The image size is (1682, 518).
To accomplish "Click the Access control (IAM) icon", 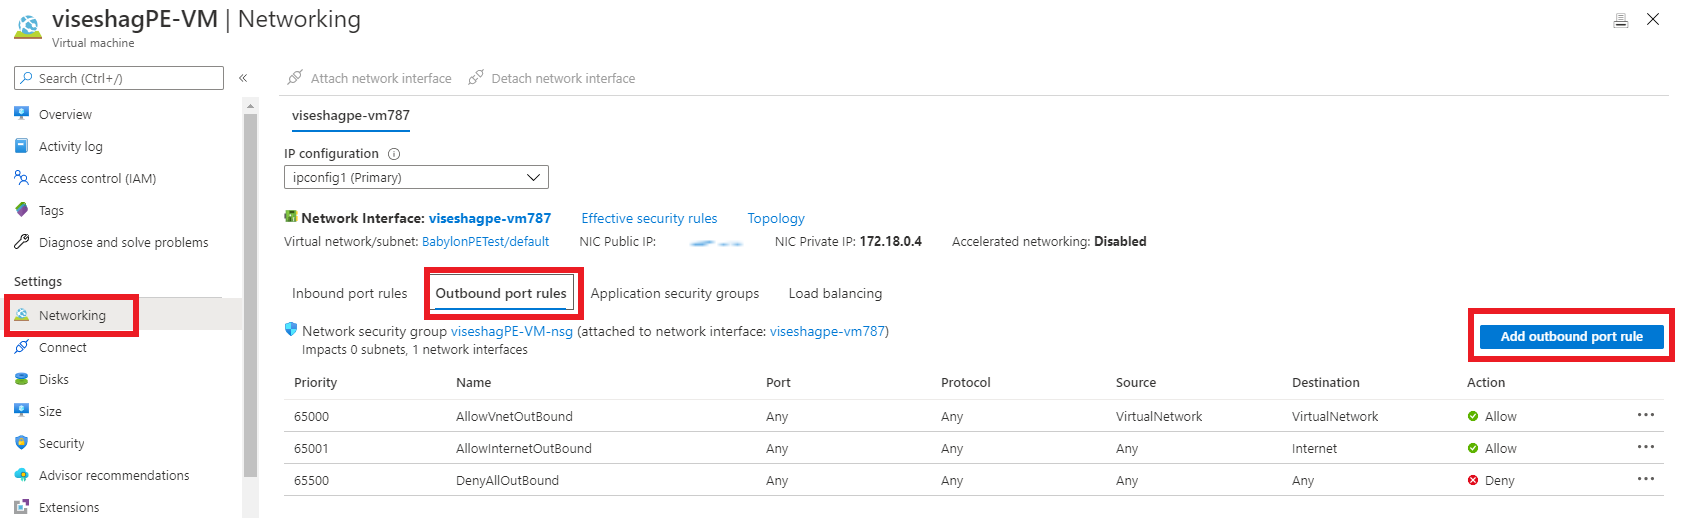I will (x=22, y=178).
